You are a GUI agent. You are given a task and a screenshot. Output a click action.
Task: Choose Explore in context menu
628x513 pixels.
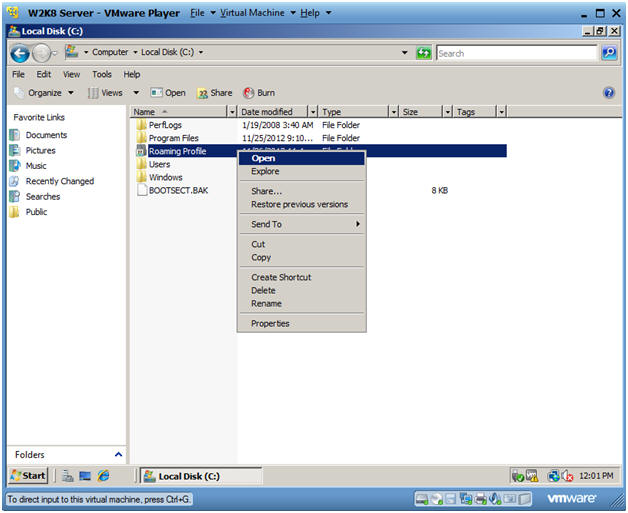click(302, 171)
